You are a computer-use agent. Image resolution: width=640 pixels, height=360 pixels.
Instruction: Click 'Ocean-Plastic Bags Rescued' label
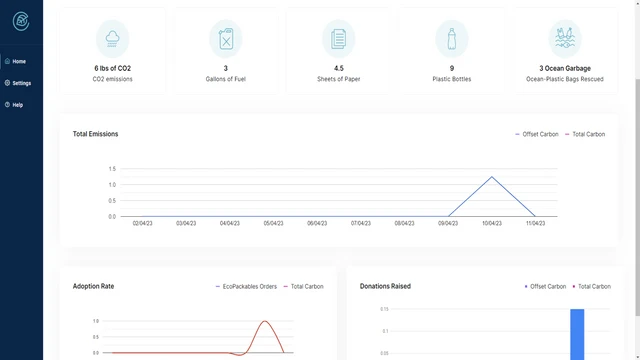(x=565, y=79)
